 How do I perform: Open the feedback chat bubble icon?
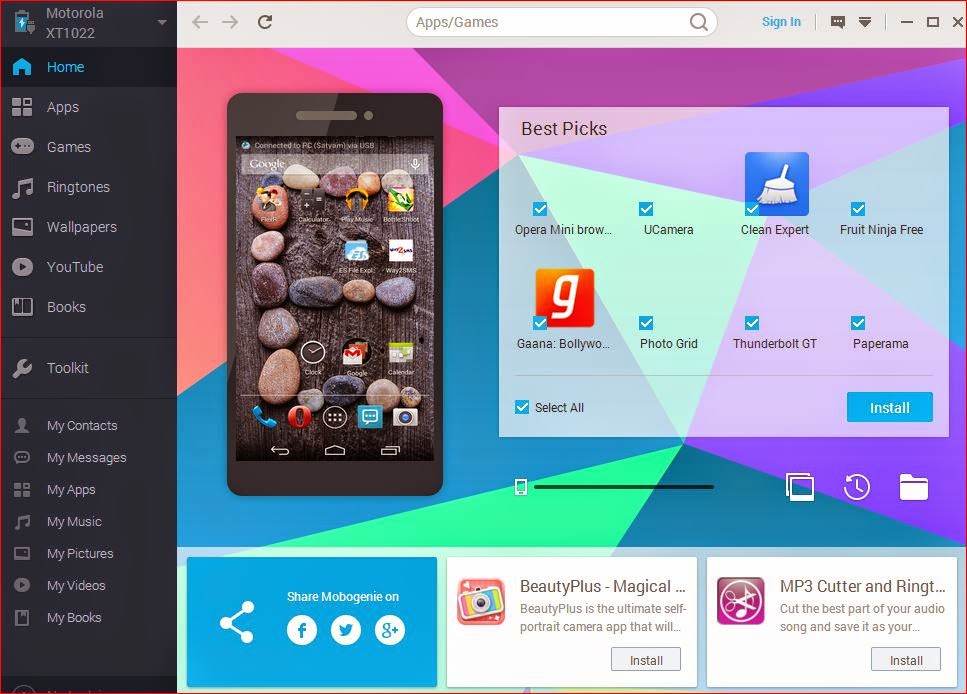(837, 22)
